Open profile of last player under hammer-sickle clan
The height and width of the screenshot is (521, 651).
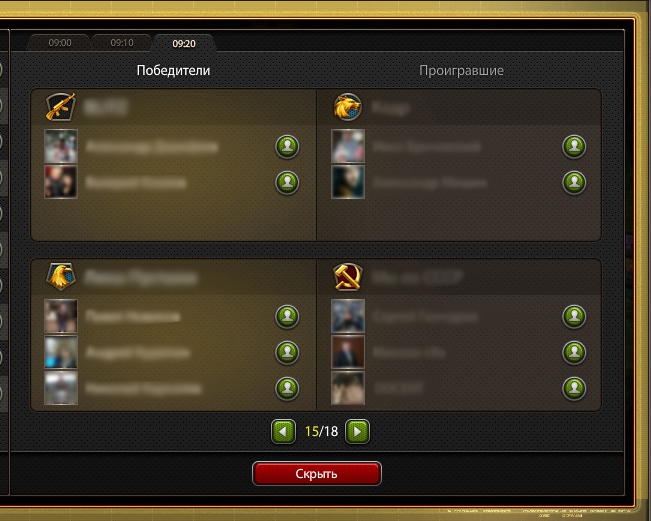point(574,388)
